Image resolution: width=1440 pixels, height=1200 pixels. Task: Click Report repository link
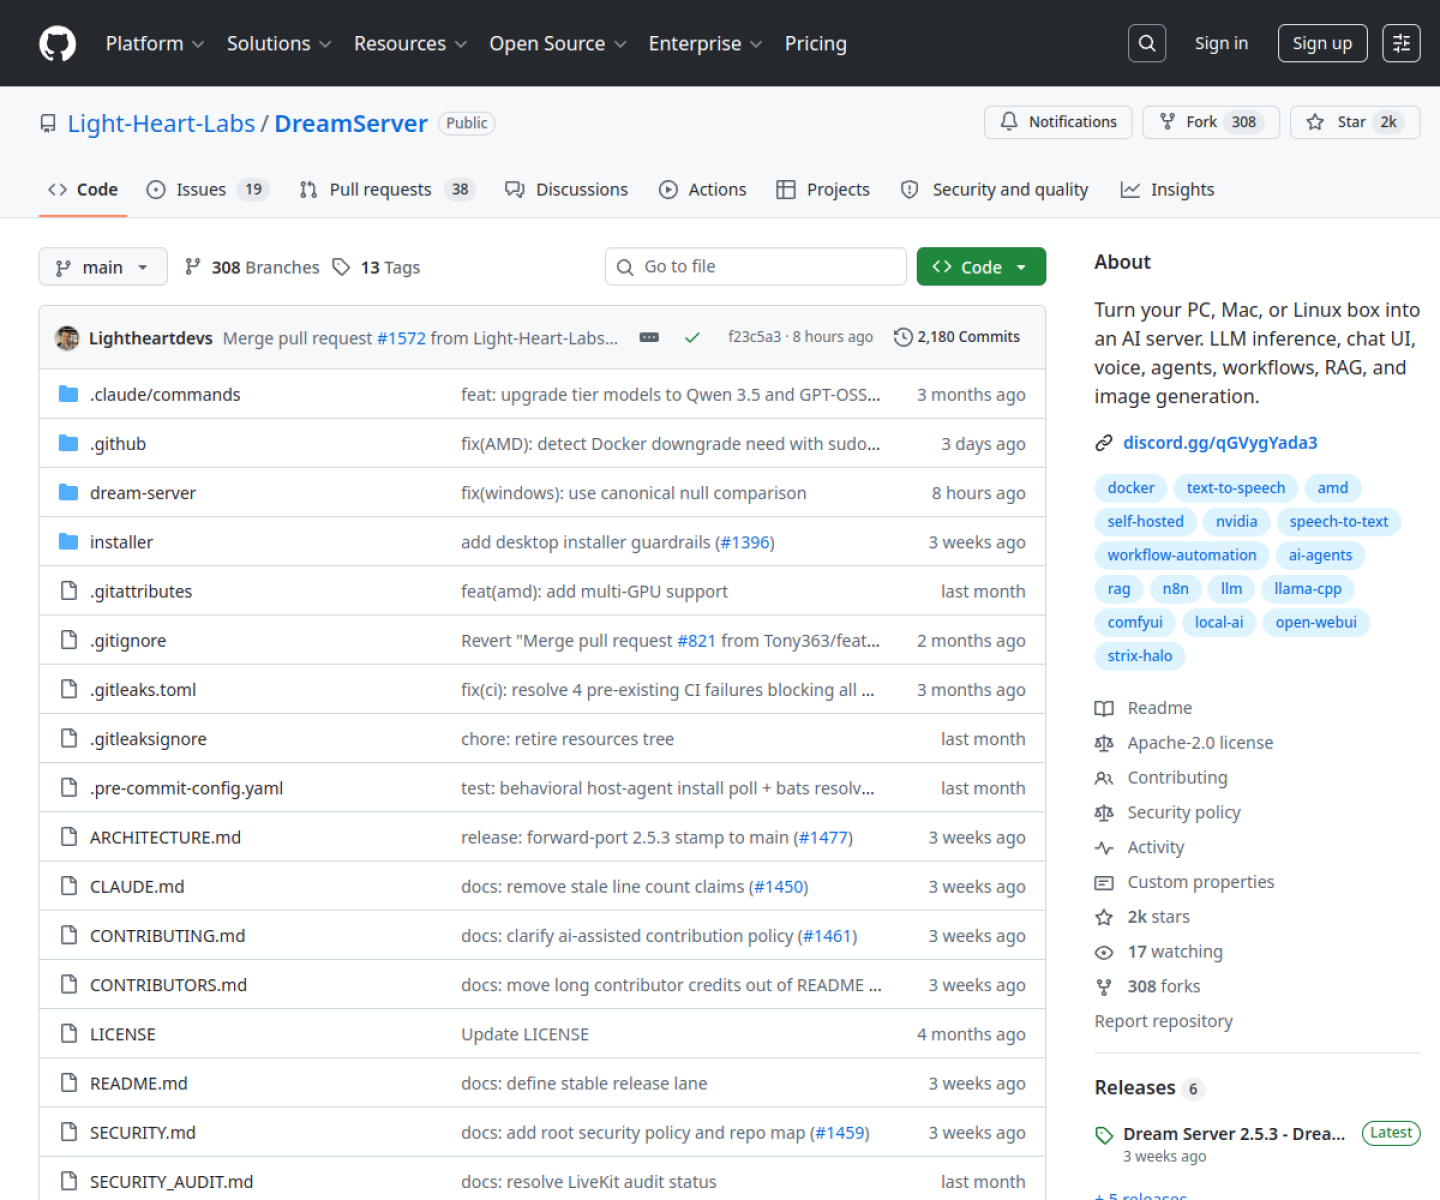coord(1163,1021)
